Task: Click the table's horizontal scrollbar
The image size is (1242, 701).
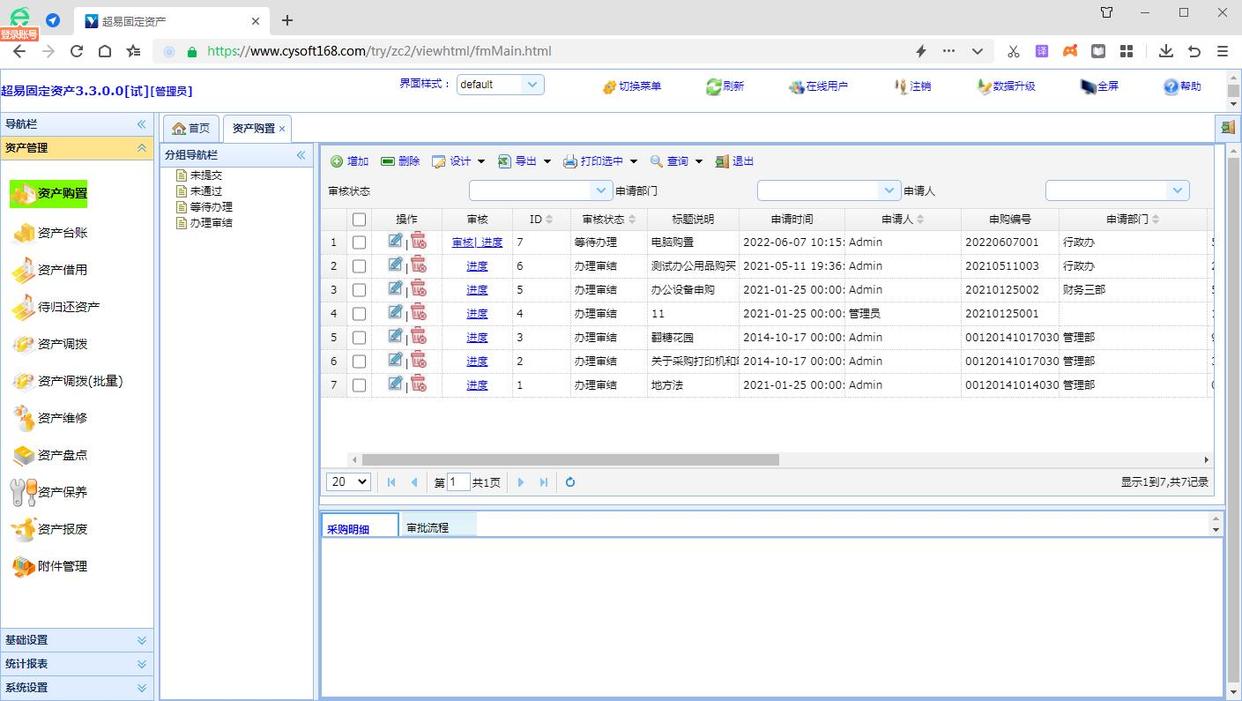Action: 570,460
